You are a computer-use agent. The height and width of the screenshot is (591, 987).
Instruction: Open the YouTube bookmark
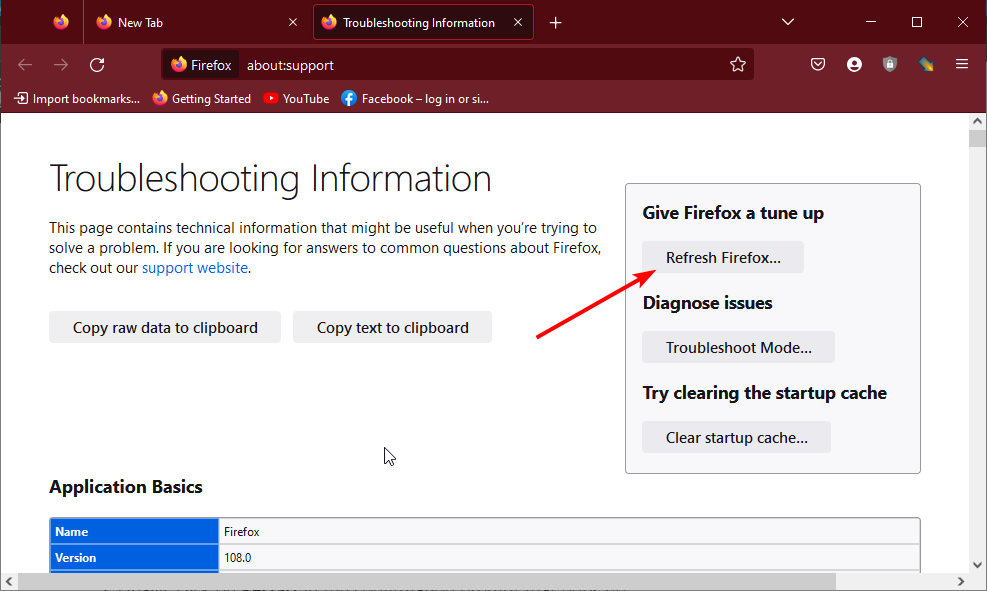tap(296, 99)
